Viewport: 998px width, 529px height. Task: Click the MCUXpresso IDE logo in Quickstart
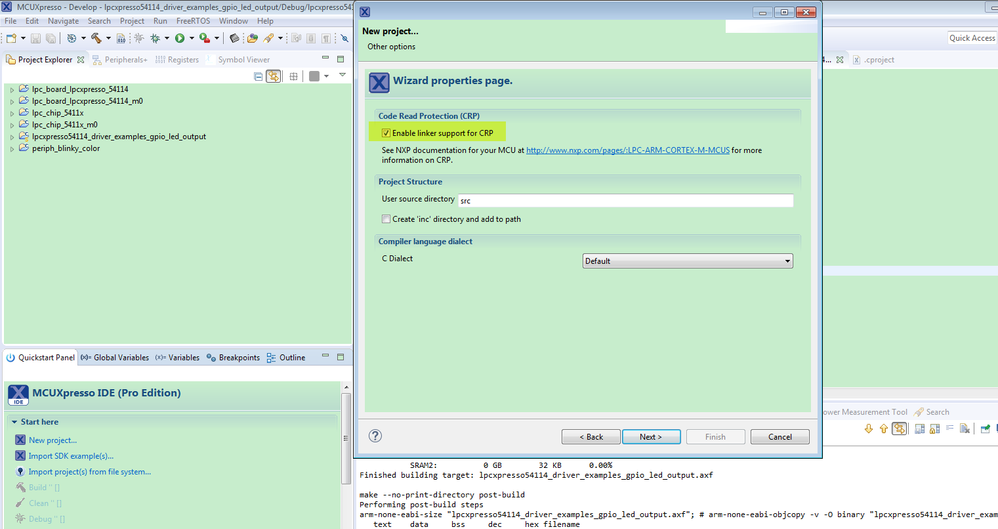[x=18, y=395]
